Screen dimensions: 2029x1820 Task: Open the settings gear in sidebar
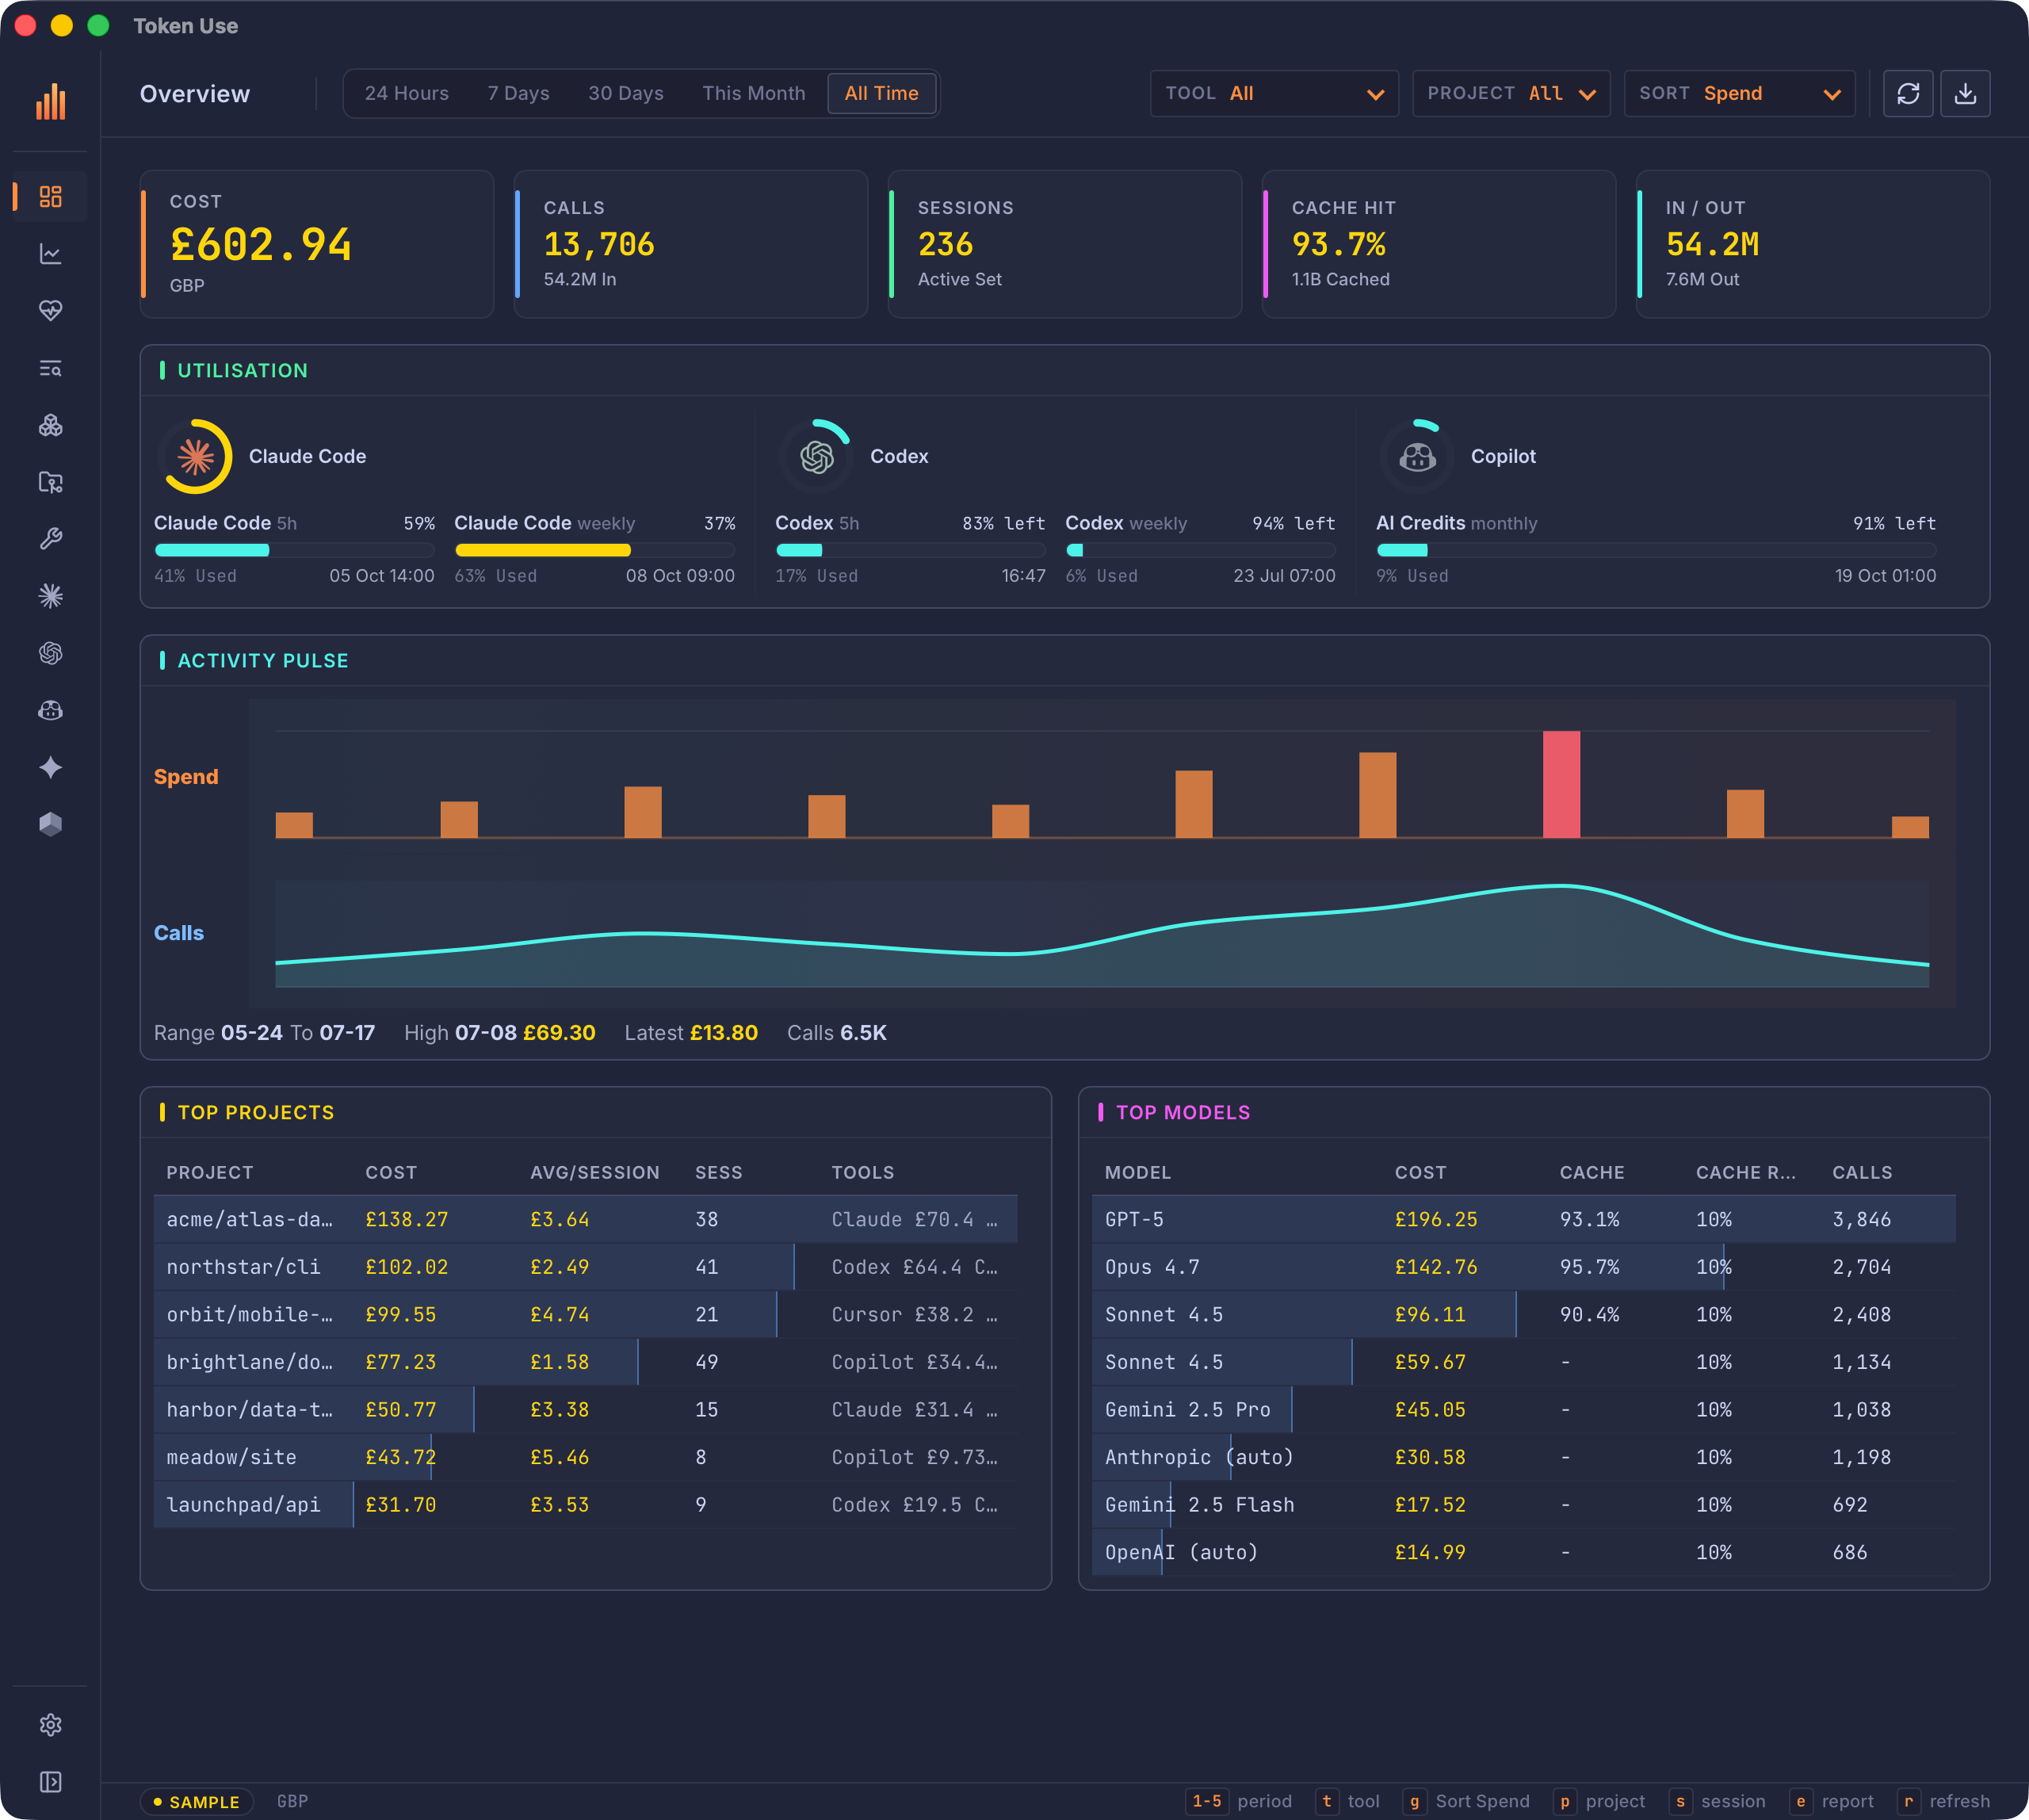50,1725
